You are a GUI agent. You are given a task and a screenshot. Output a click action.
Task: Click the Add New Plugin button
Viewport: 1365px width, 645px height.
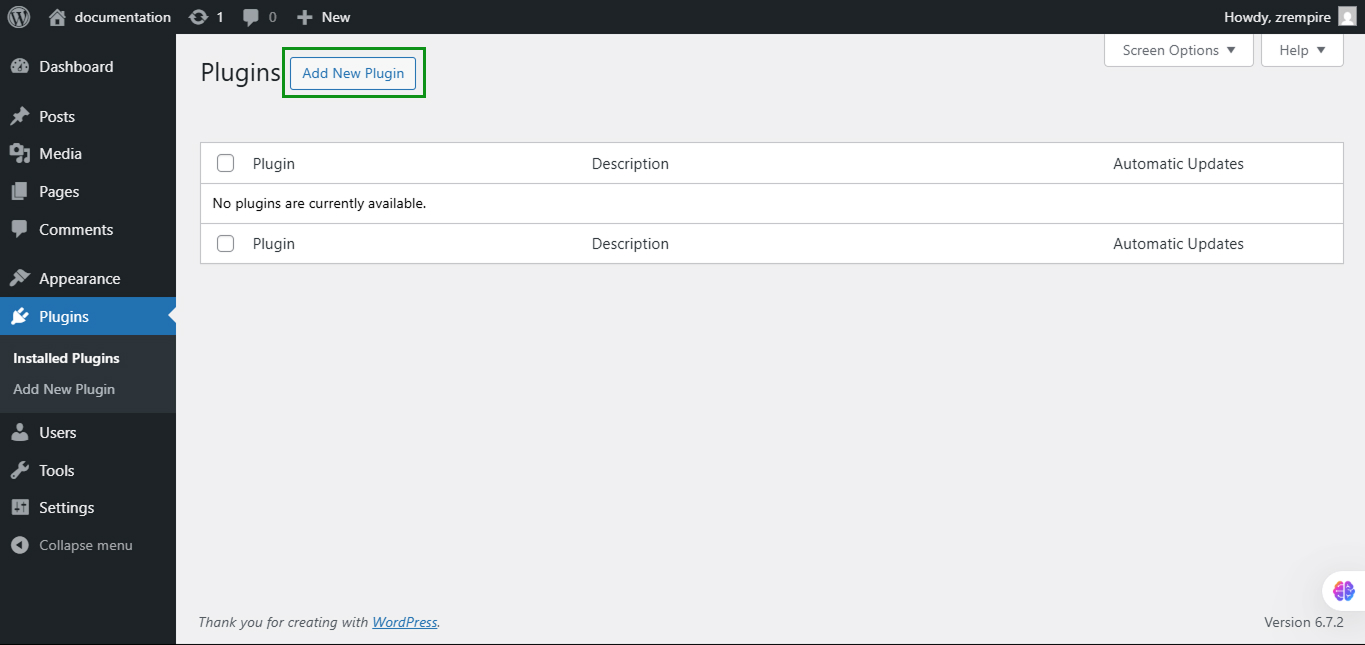coord(353,73)
